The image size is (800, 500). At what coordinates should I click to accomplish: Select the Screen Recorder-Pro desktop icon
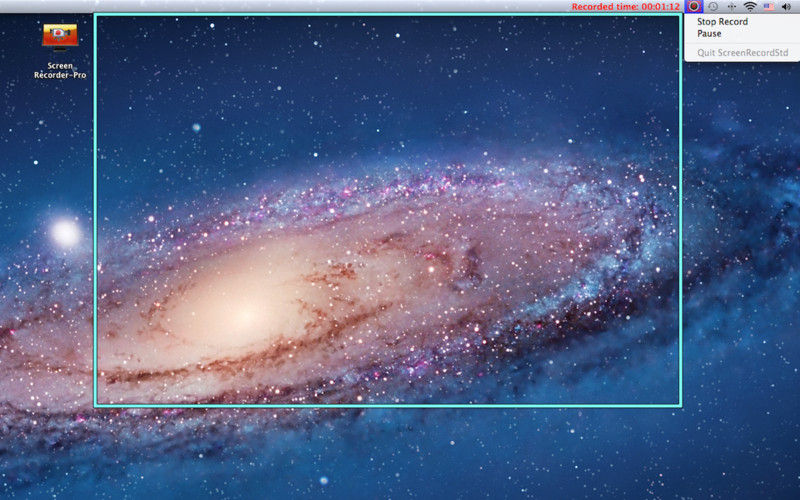[60, 37]
